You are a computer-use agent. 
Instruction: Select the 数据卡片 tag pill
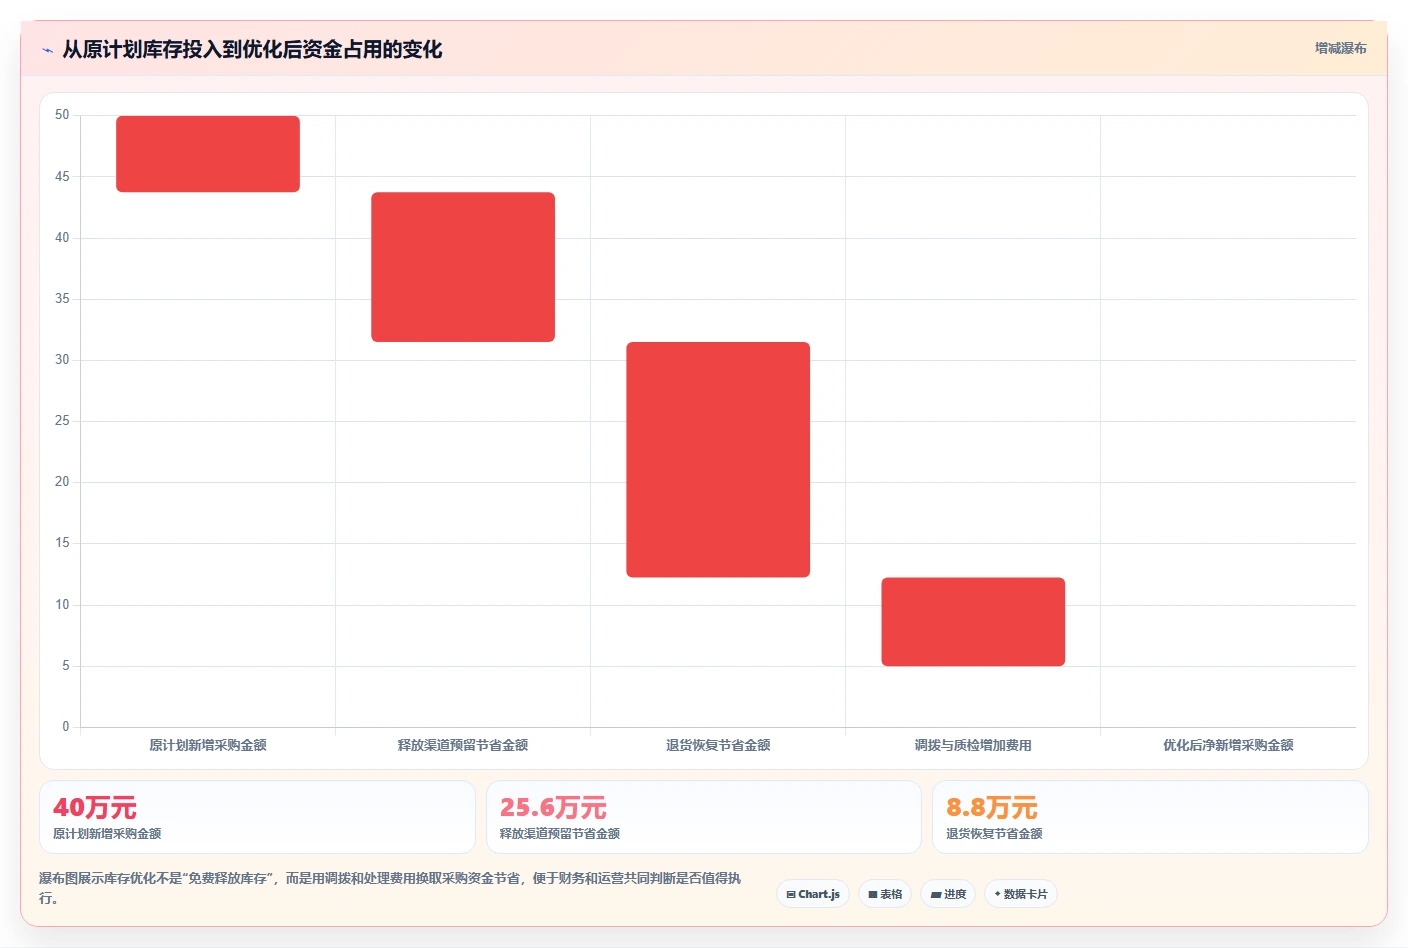[x=1021, y=894]
